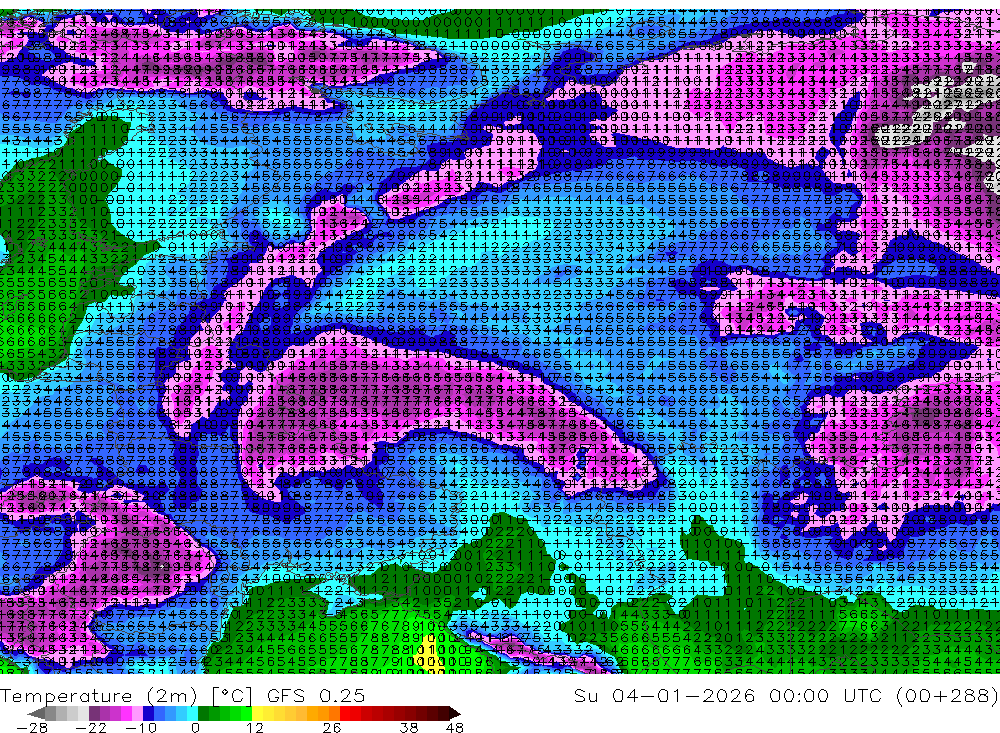Click the yellow swatch above 12 on scale

point(258,713)
